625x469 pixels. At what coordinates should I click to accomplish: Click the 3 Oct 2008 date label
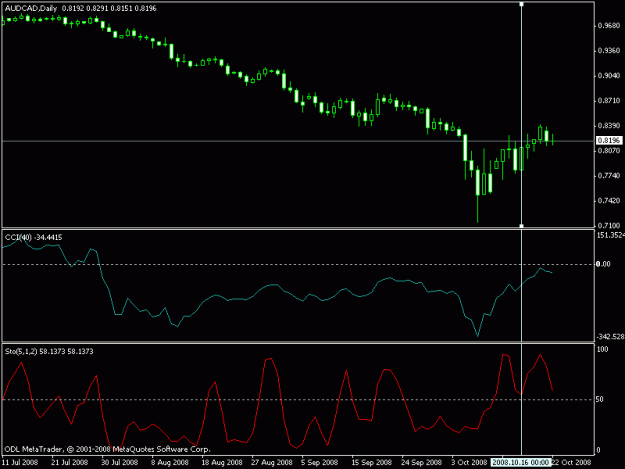pyautogui.click(x=469, y=462)
